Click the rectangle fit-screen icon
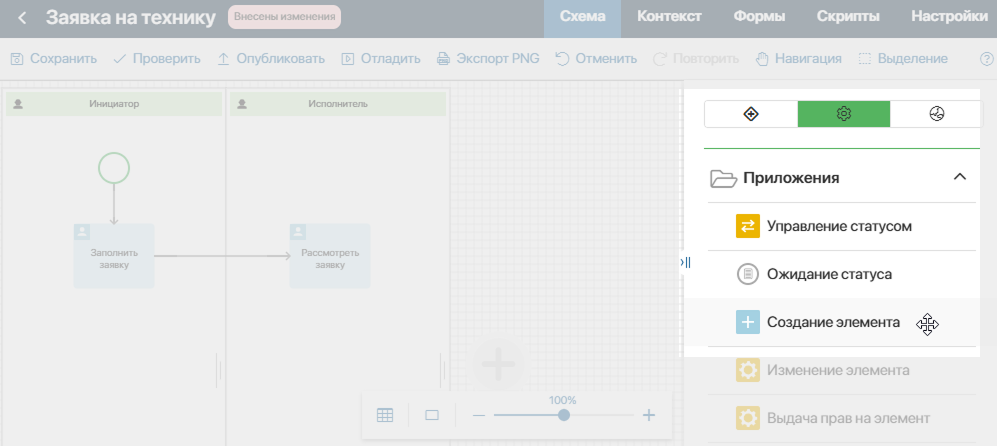The width and height of the screenshot is (997, 446). [x=432, y=415]
